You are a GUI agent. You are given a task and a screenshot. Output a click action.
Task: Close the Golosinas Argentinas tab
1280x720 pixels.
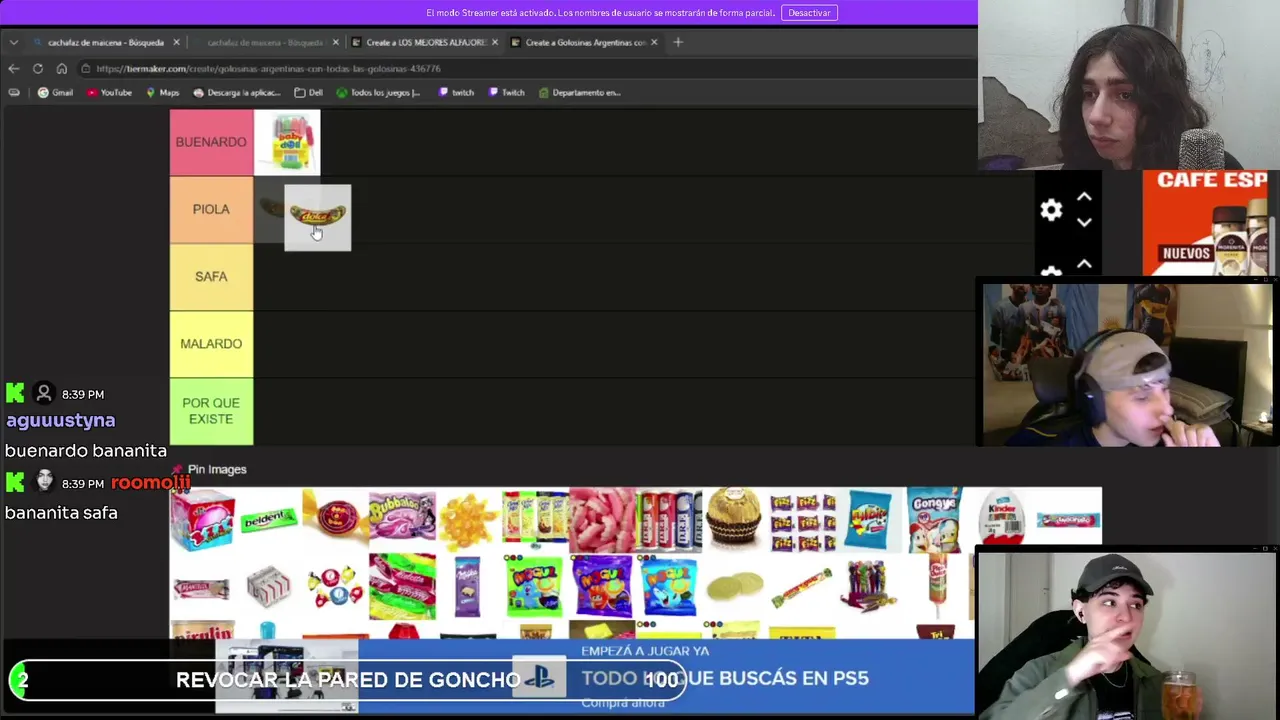click(x=654, y=42)
